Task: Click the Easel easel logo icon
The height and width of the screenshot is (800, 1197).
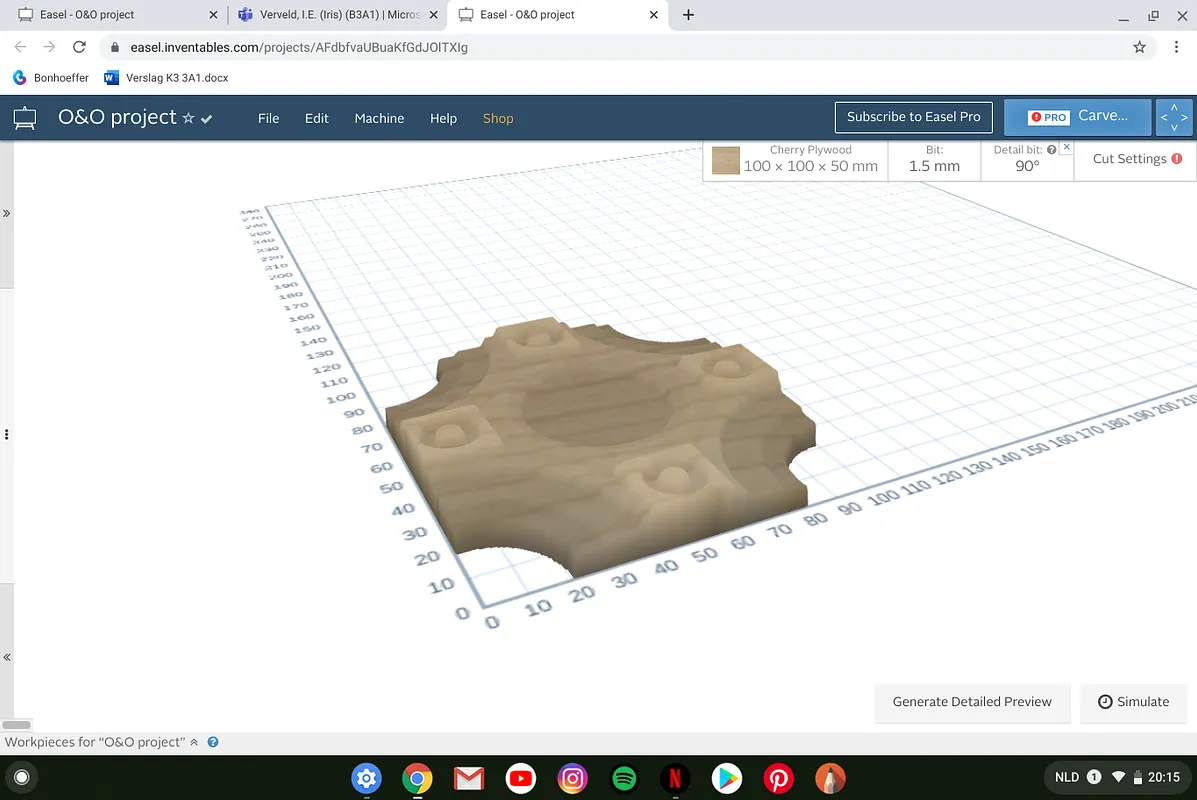Action: tap(25, 118)
